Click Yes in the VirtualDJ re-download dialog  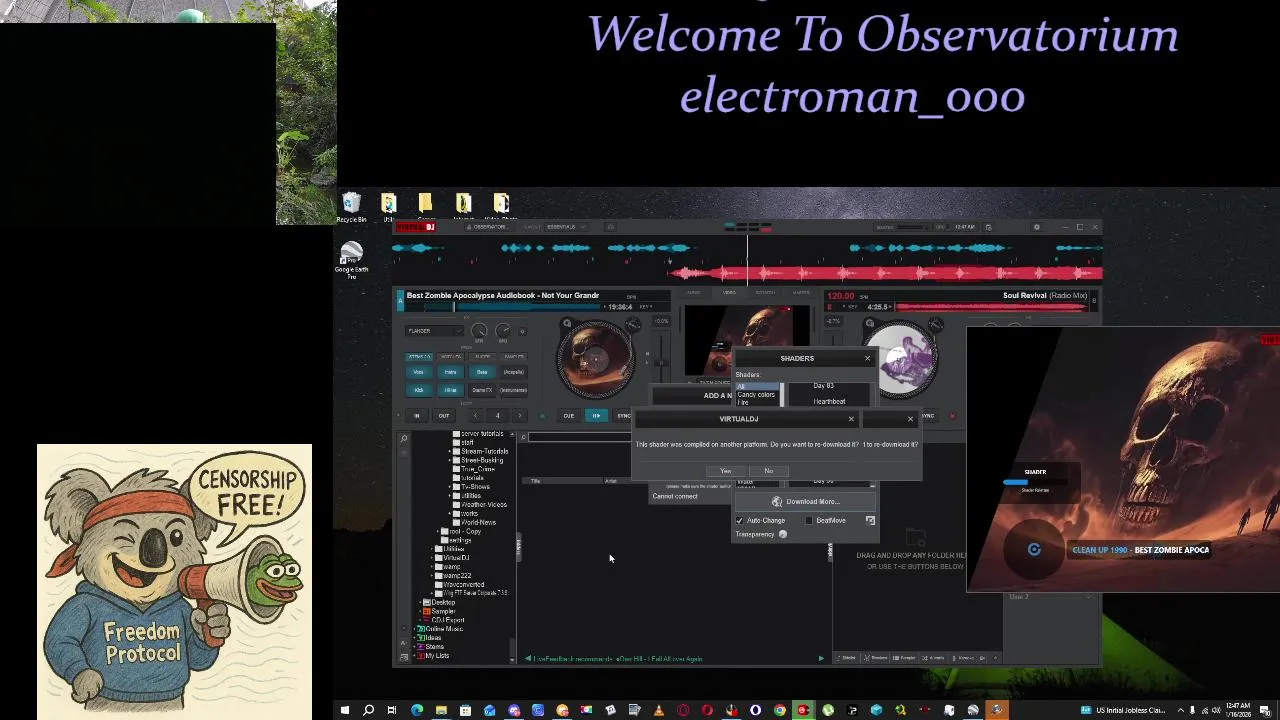(x=726, y=471)
